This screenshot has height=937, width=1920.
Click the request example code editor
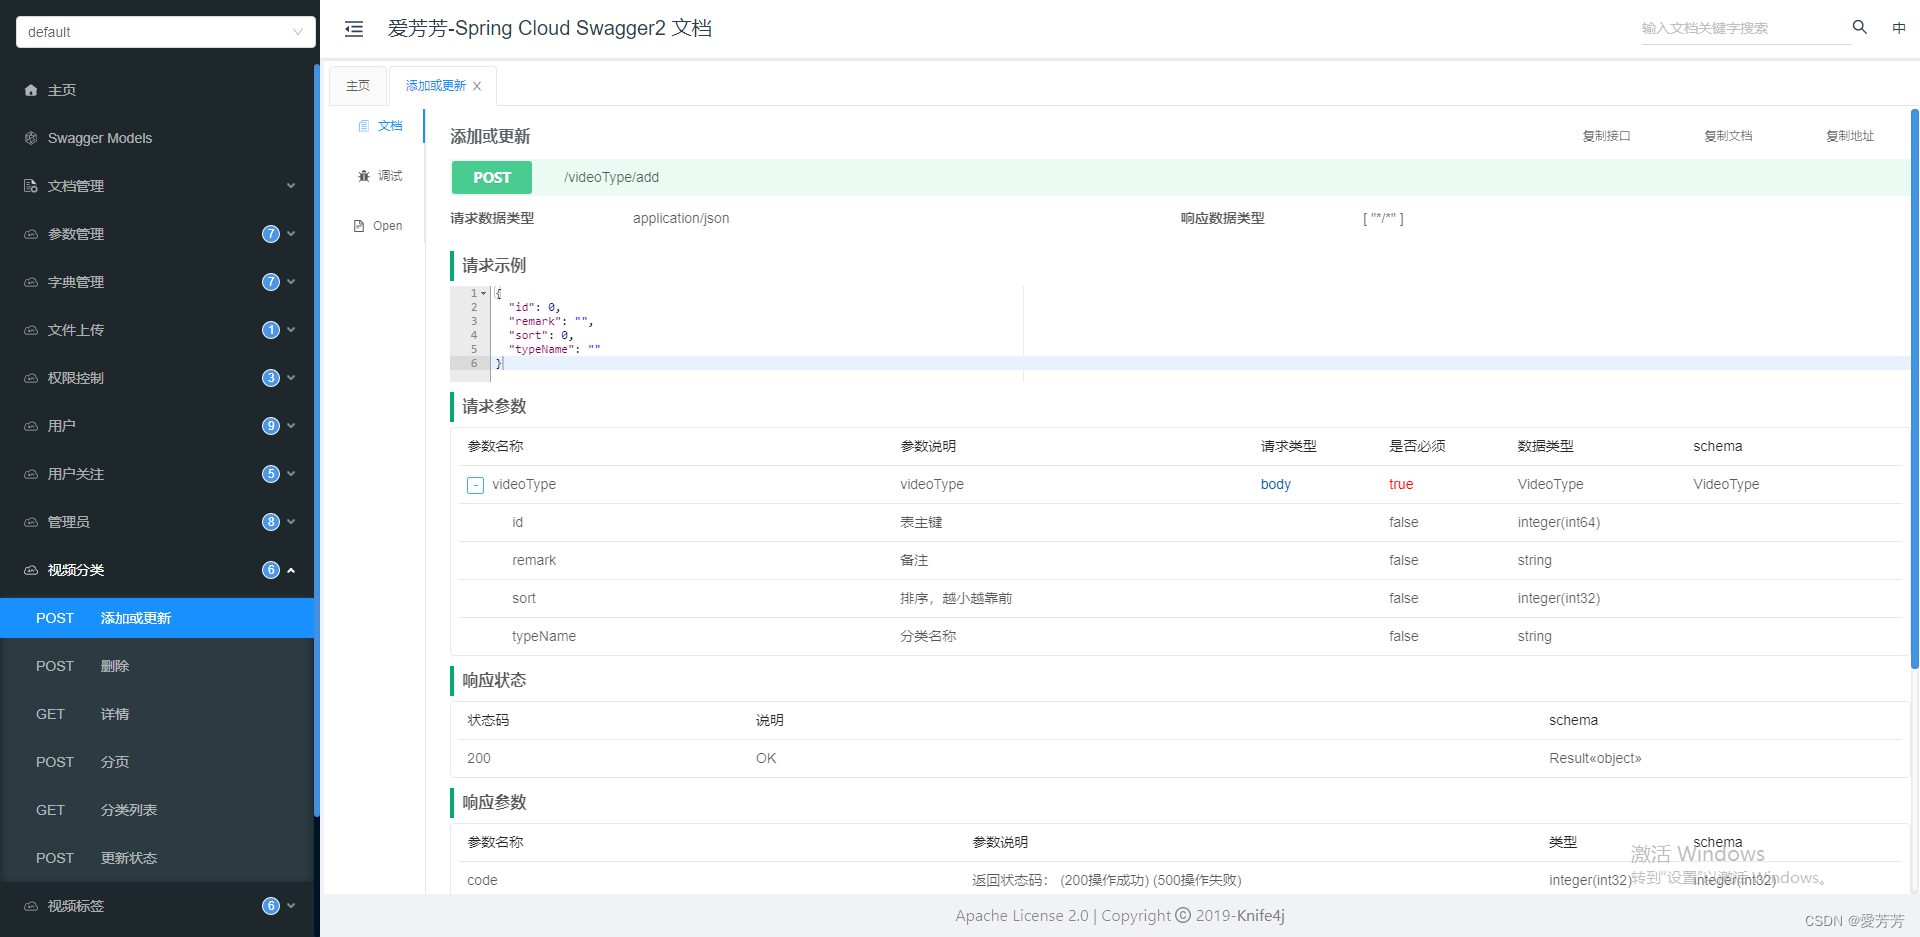tap(1180, 334)
